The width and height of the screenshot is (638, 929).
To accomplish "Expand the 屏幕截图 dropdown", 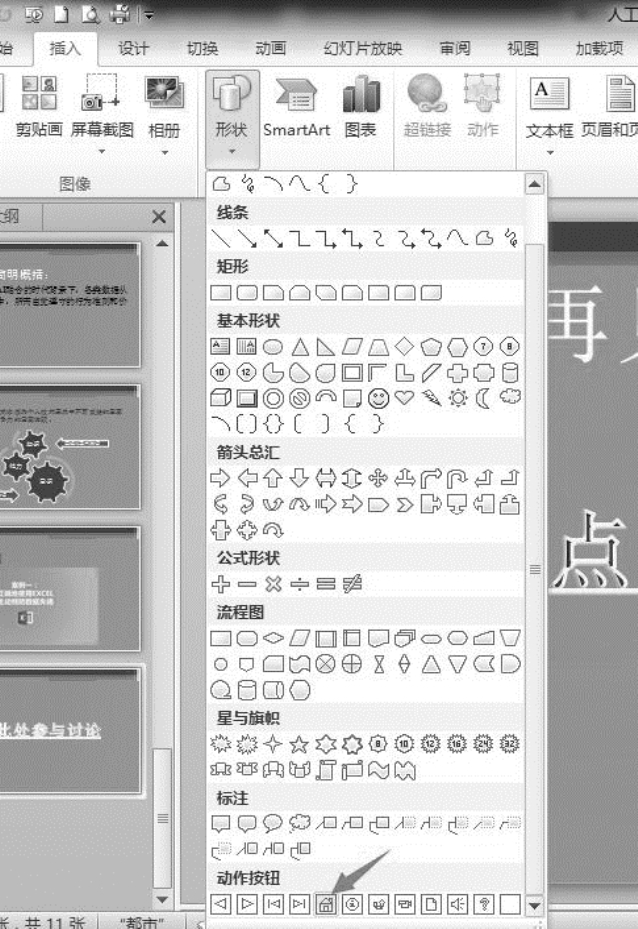I will [x=102, y=152].
